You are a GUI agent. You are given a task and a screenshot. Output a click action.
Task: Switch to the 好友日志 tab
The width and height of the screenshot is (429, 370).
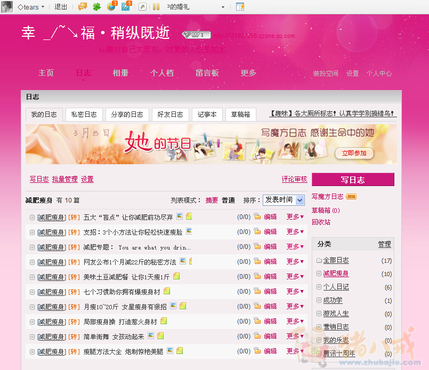(170, 114)
